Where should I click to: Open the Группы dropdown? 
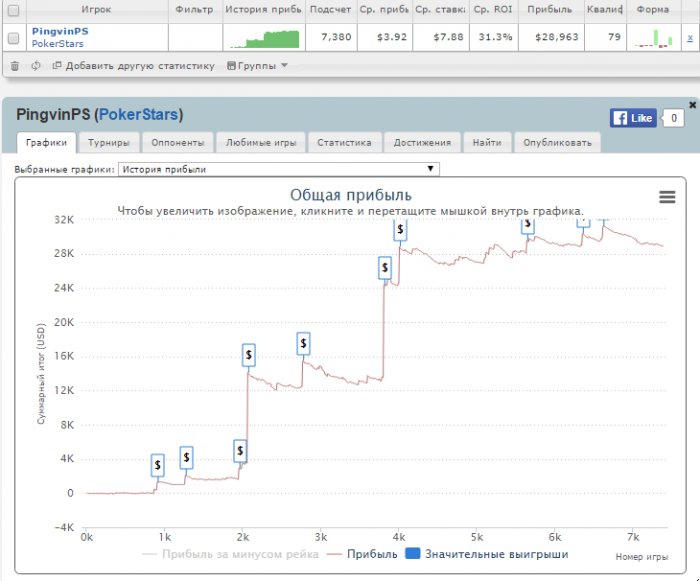(257, 66)
